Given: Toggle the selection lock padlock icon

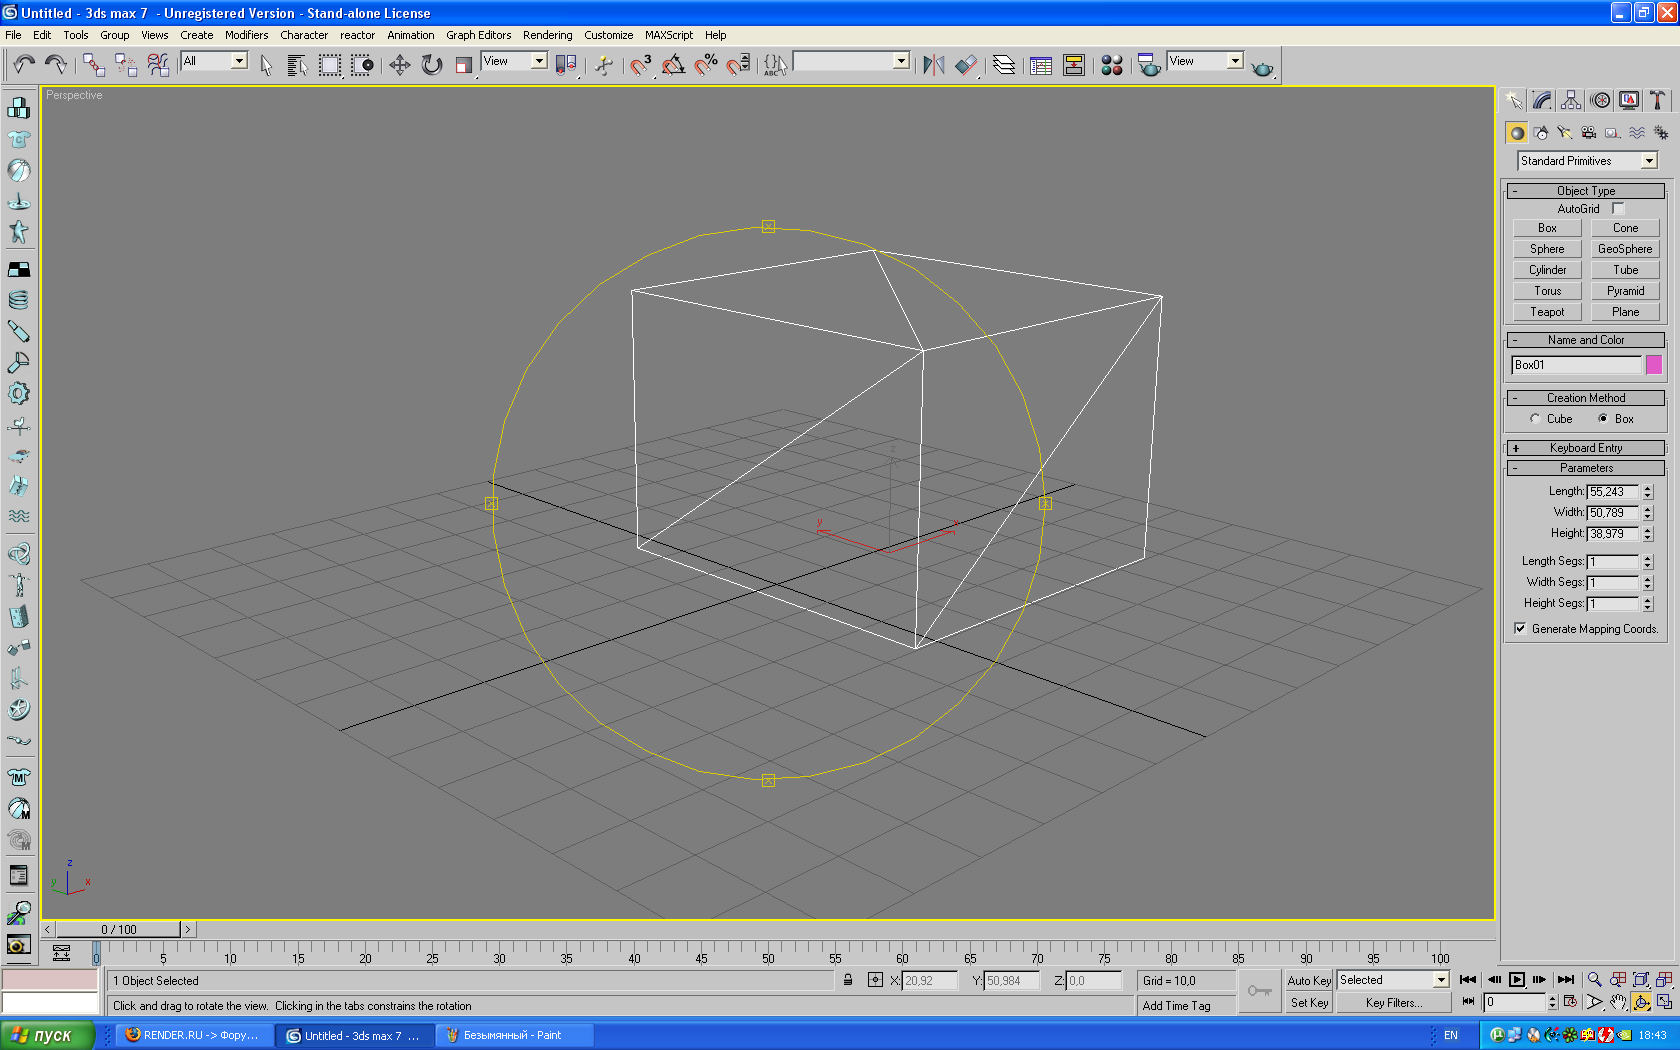Looking at the screenshot, I should (x=848, y=980).
